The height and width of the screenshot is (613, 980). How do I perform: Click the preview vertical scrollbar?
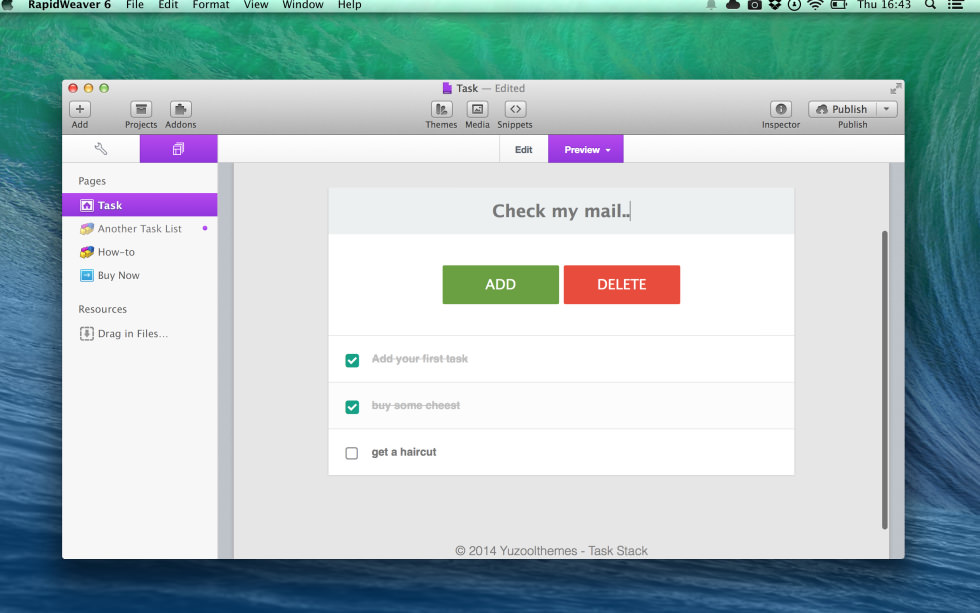pos(884,380)
